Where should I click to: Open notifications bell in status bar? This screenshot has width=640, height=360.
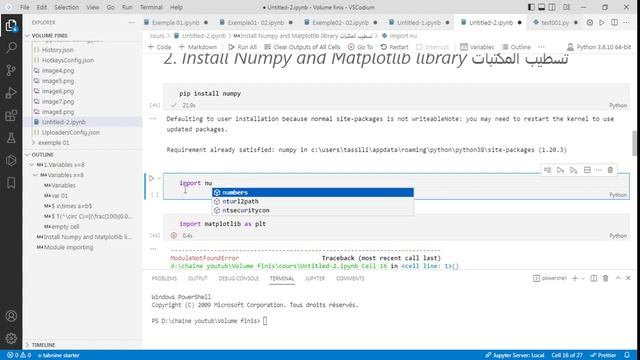(627, 355)
